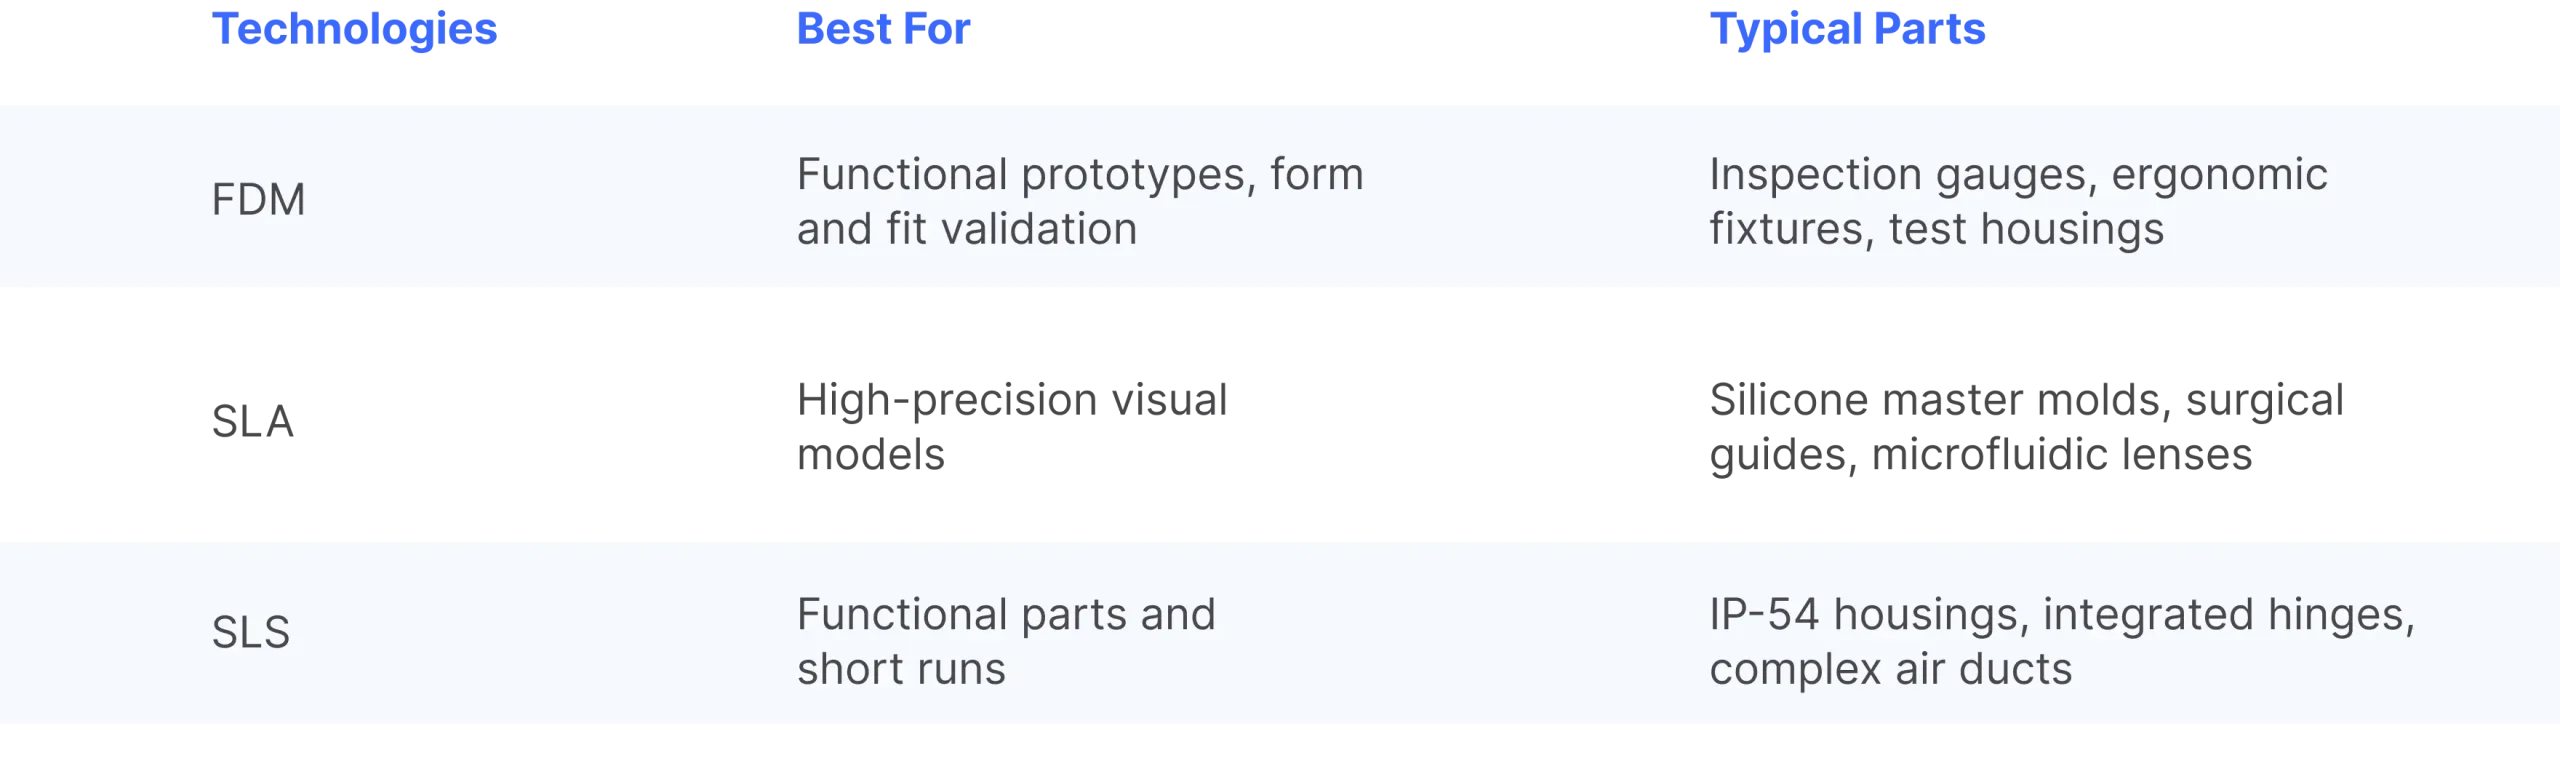Click the word 'prototypes' in FDM row
The height and width of the screenshot is (782, 2560).
(x=1138, y=175)
